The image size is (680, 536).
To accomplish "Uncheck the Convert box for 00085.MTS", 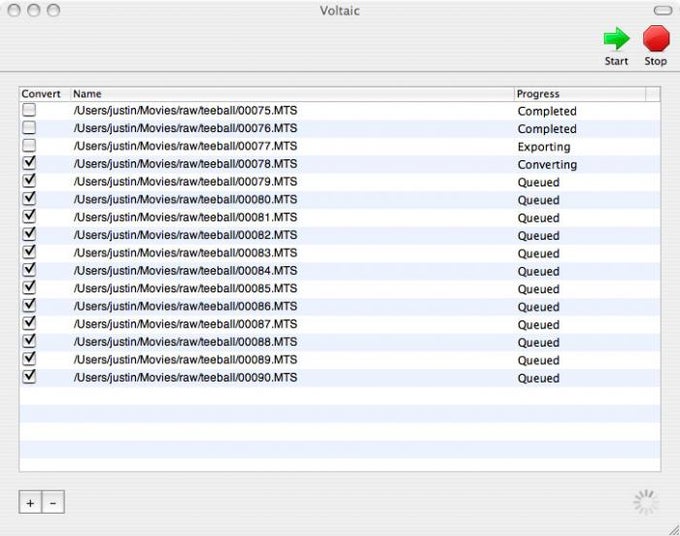I will click(x=29, y=288).
